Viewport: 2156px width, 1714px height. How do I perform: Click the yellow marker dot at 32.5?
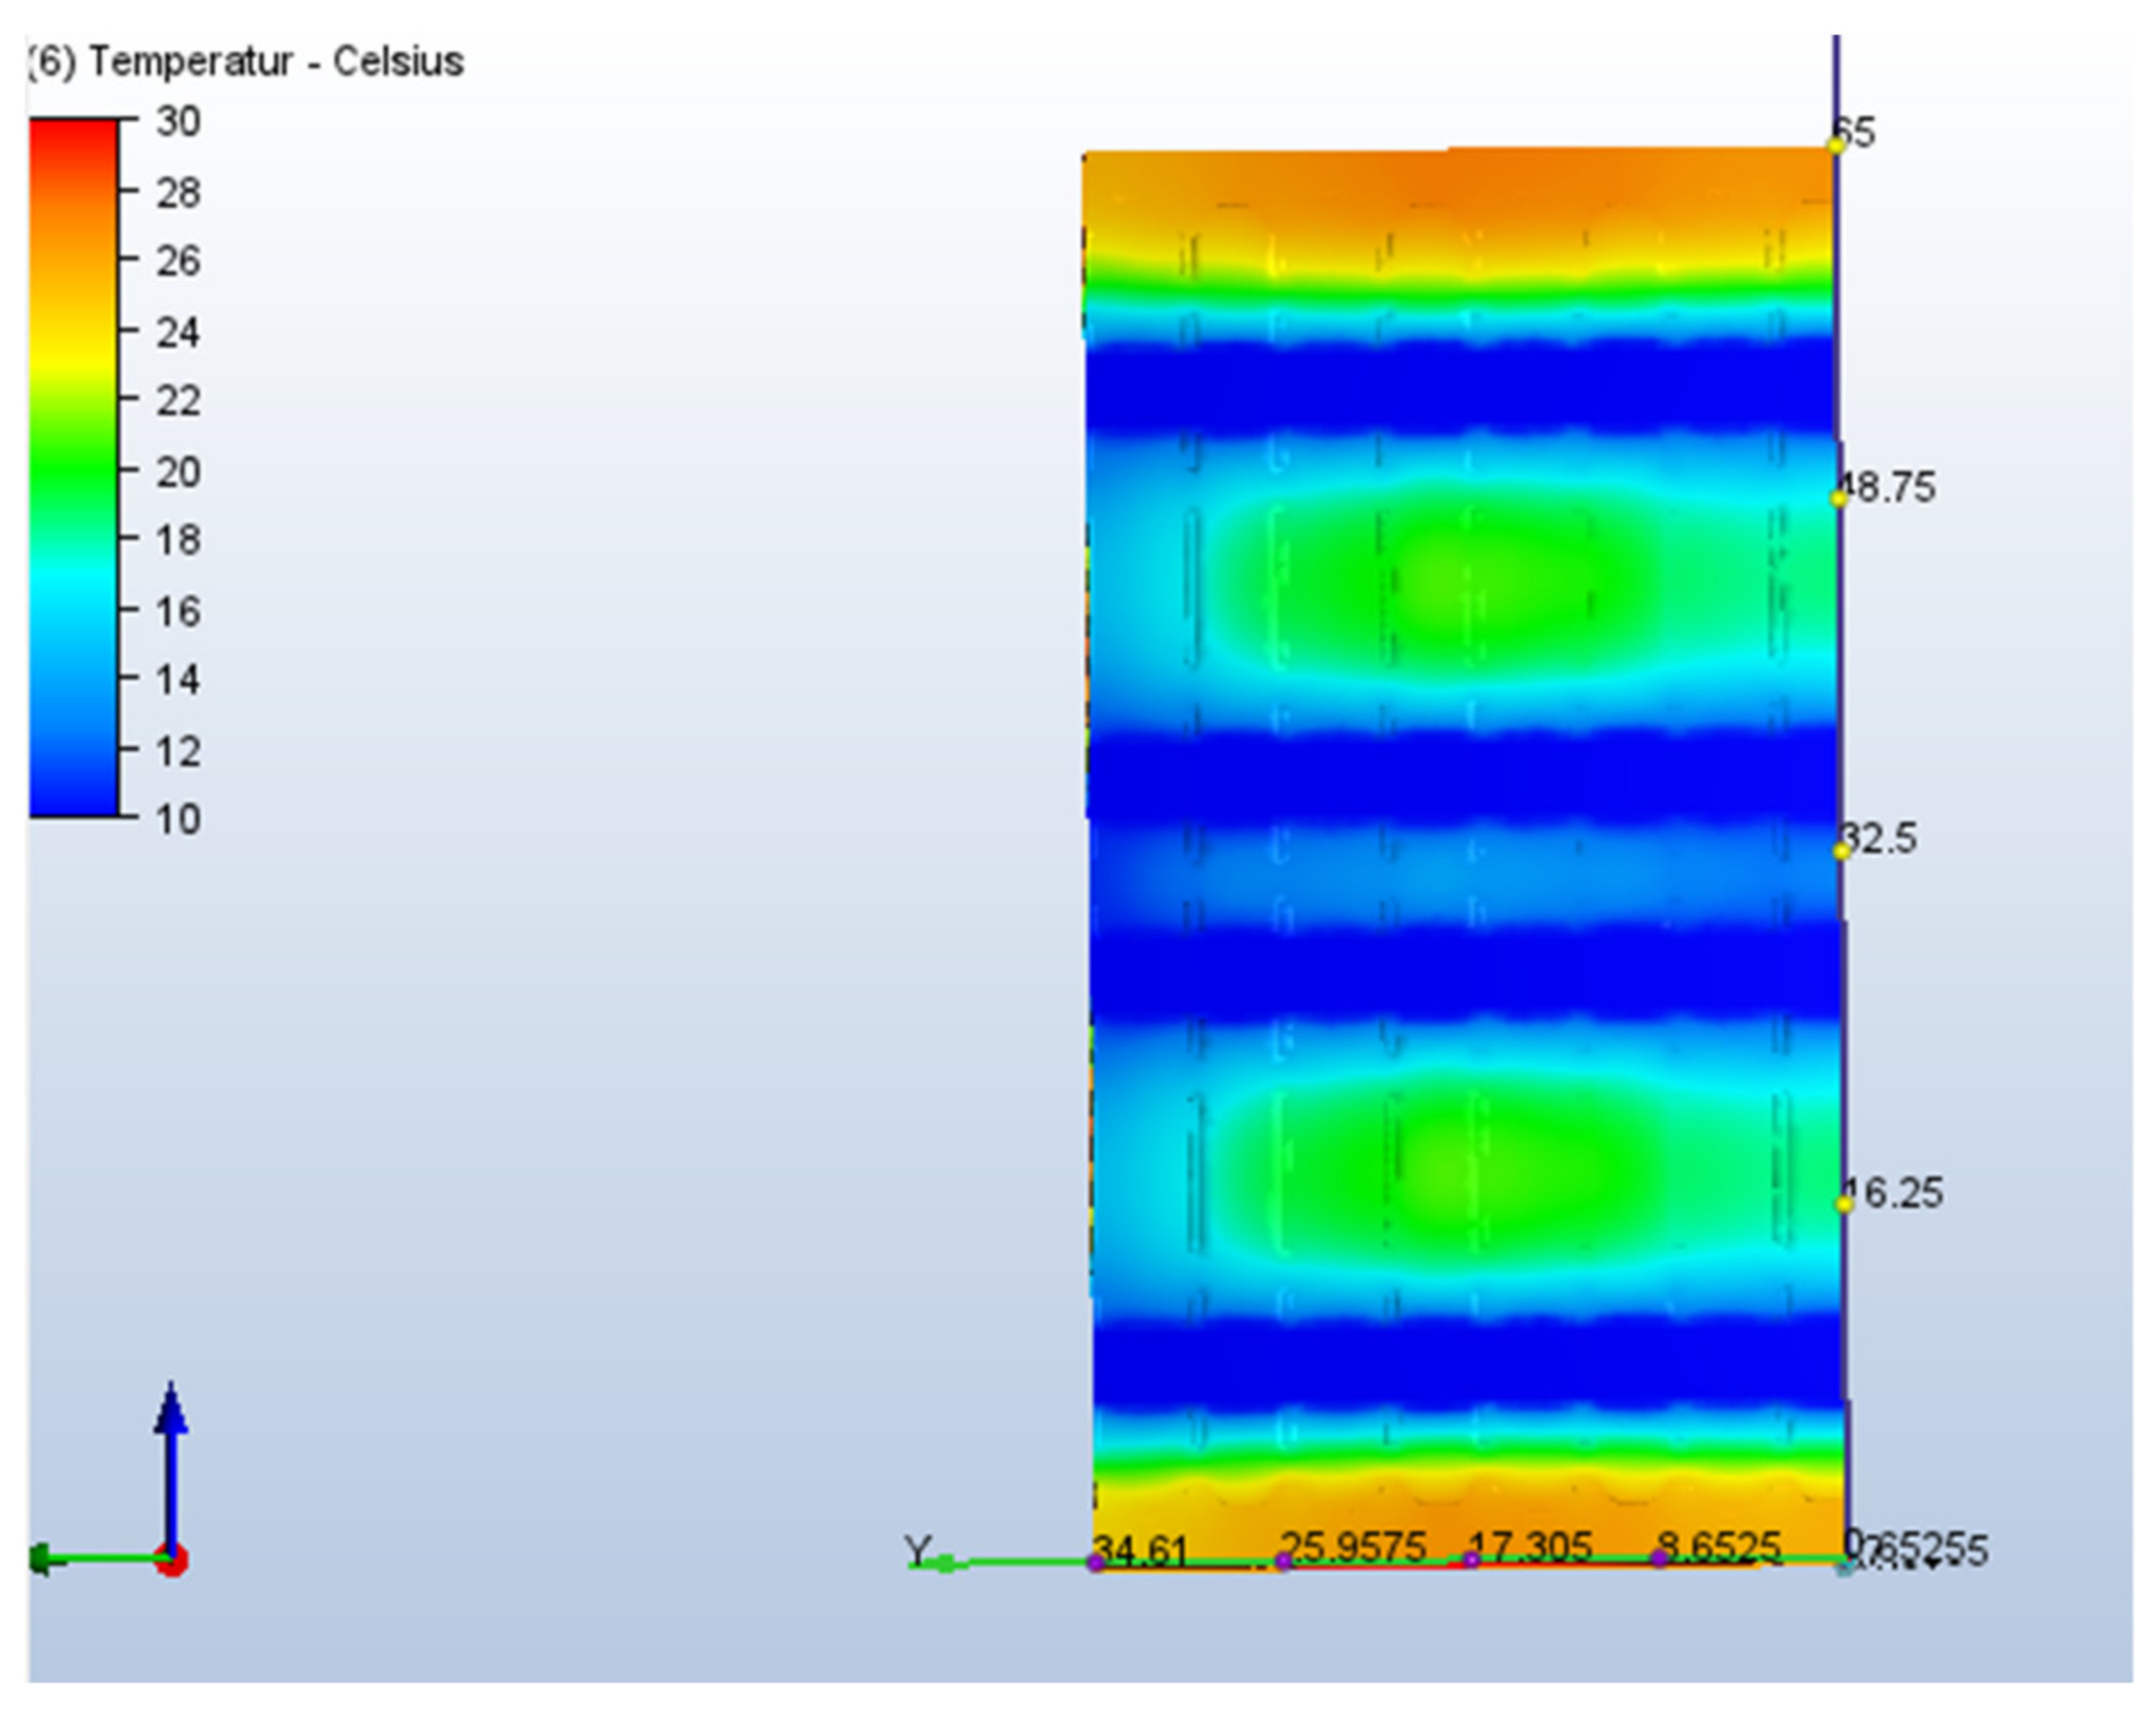1841,851
